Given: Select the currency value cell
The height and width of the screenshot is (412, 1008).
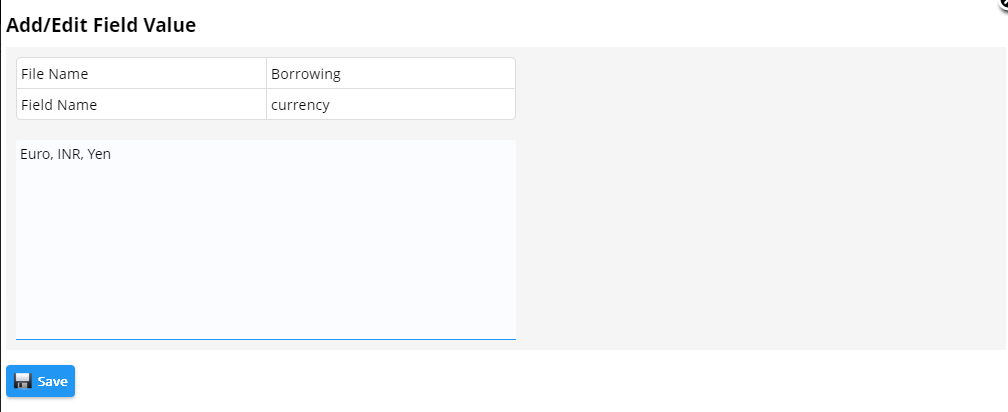Looking at the screenshot, I should click(x=391, y=104).
